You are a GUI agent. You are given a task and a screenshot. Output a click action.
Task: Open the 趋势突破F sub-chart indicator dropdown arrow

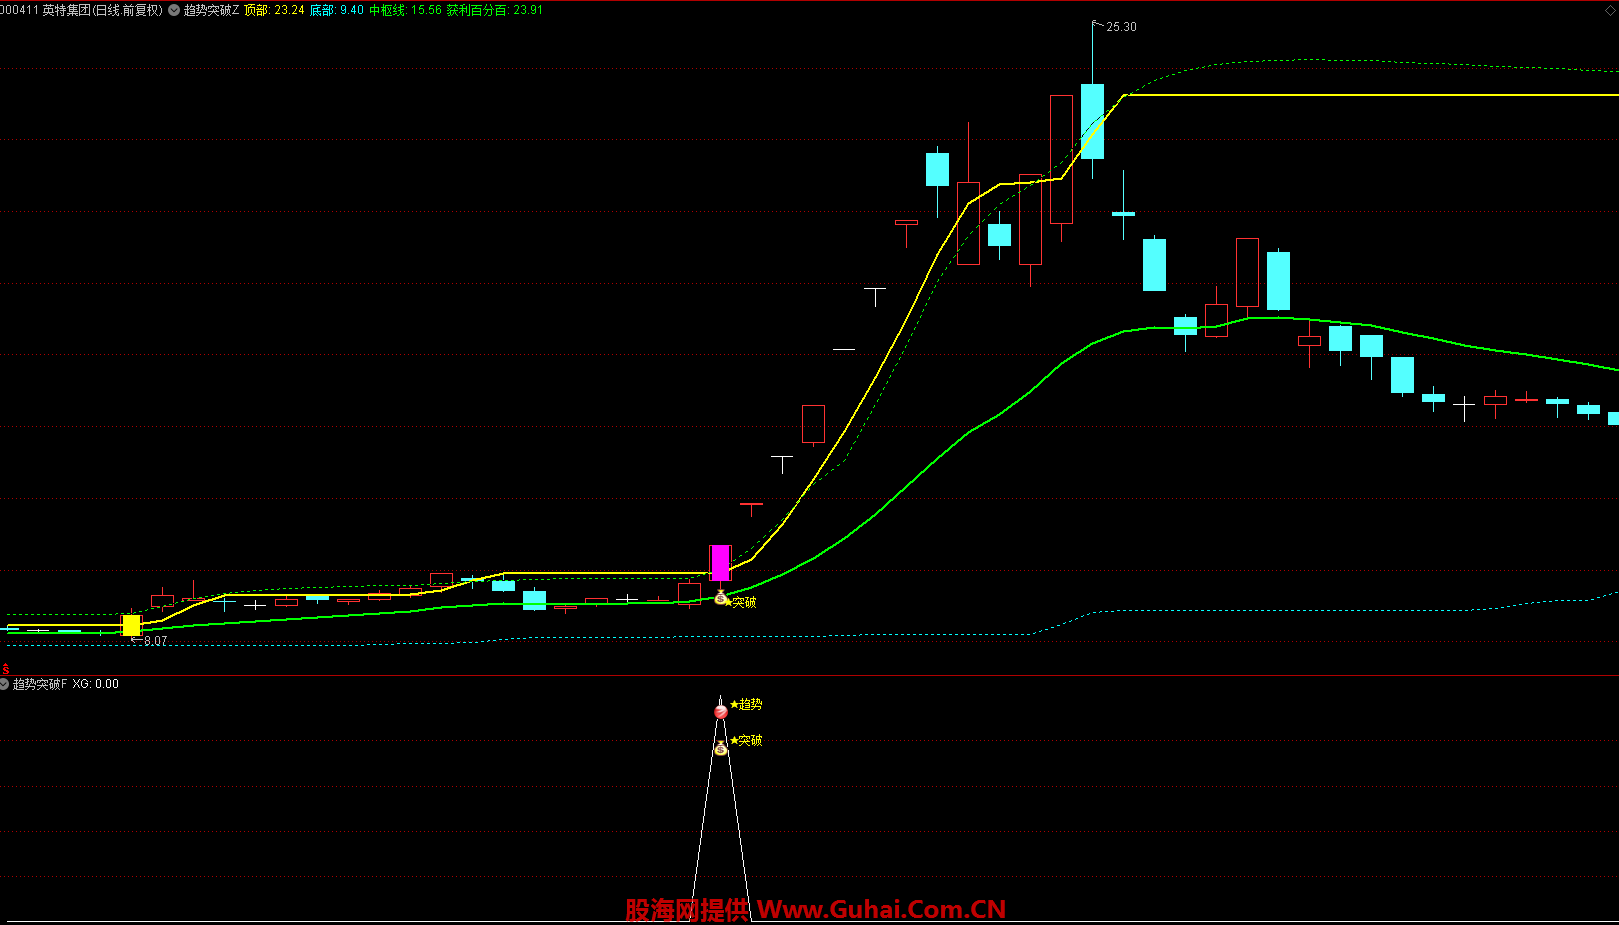[x=5, y=684]
